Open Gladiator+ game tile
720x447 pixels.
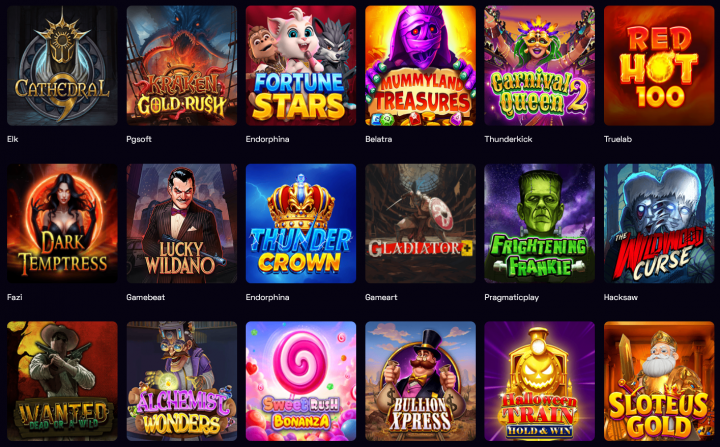coord(420,224)
